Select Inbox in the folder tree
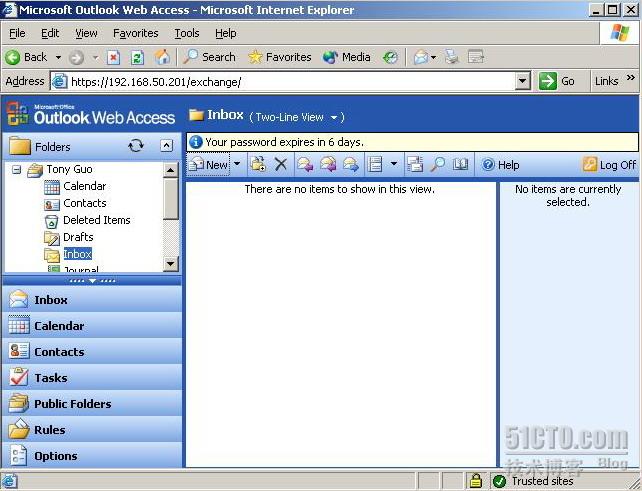This screenshot has height=491, width=642. (77, 254)
